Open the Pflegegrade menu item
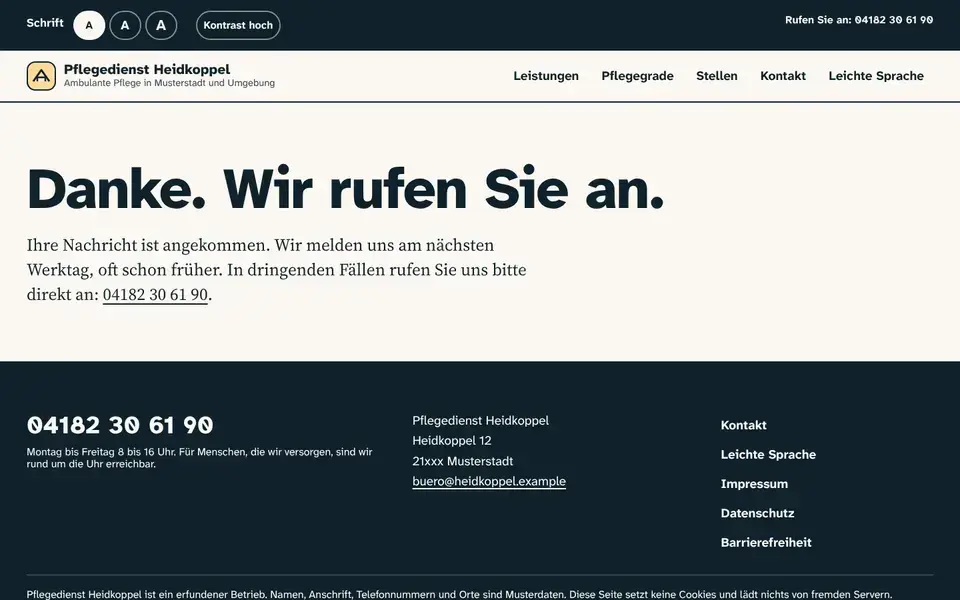Screen dimensions: 960x600 click(x=637, y=76)
